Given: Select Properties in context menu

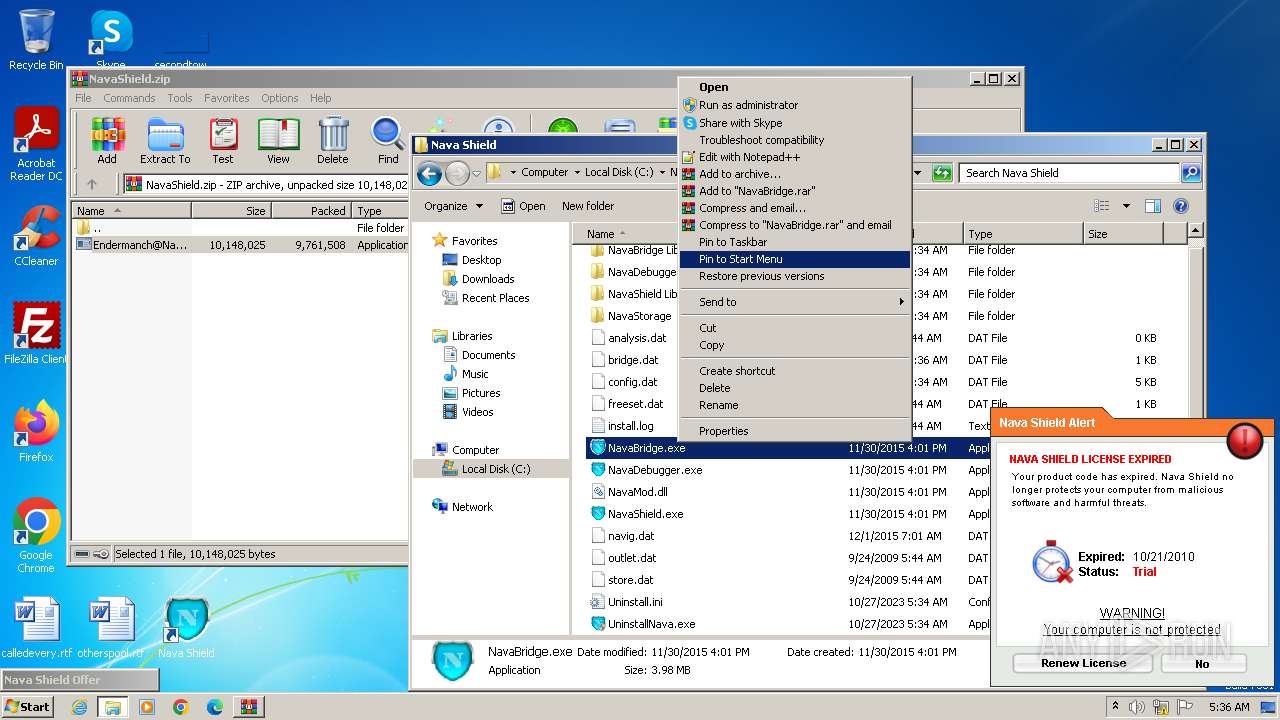Looking at the screenshot, I should [x=795, y=431].
